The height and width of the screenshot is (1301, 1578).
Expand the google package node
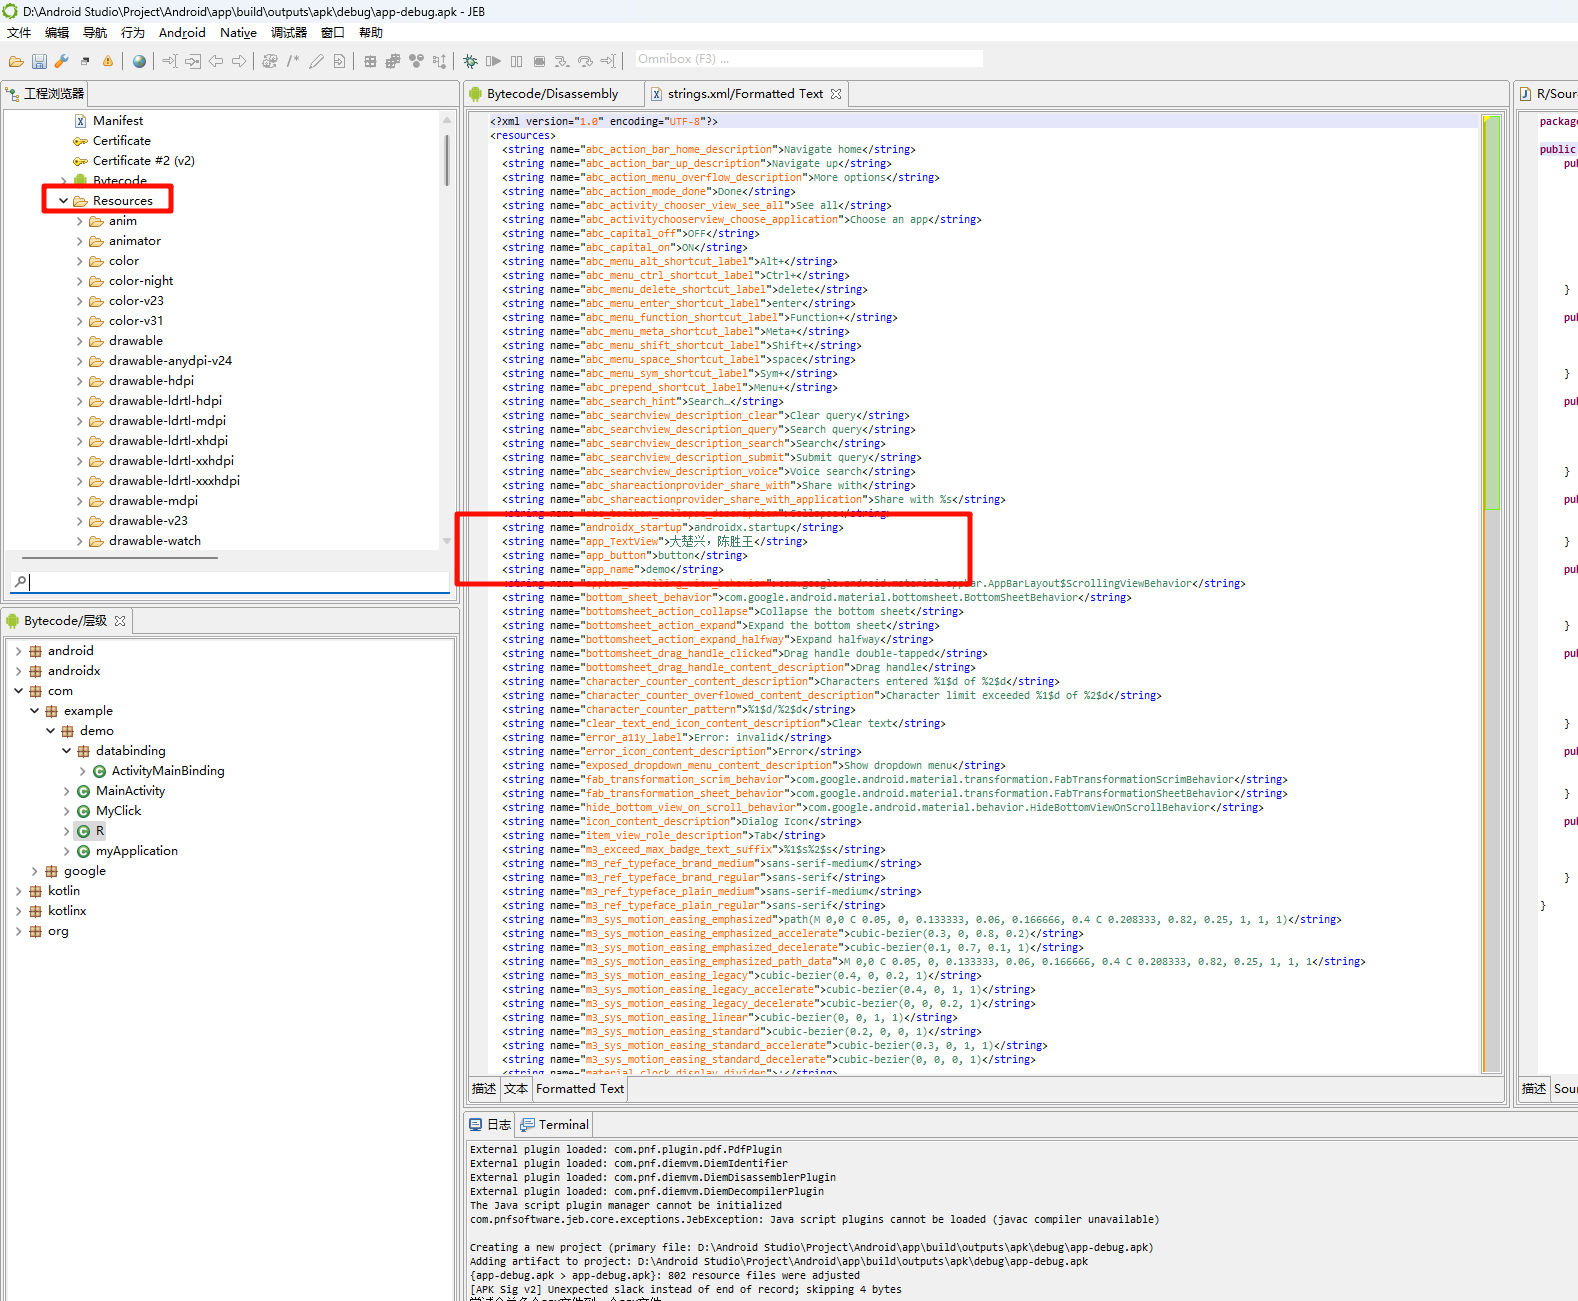tap(35, 871)
